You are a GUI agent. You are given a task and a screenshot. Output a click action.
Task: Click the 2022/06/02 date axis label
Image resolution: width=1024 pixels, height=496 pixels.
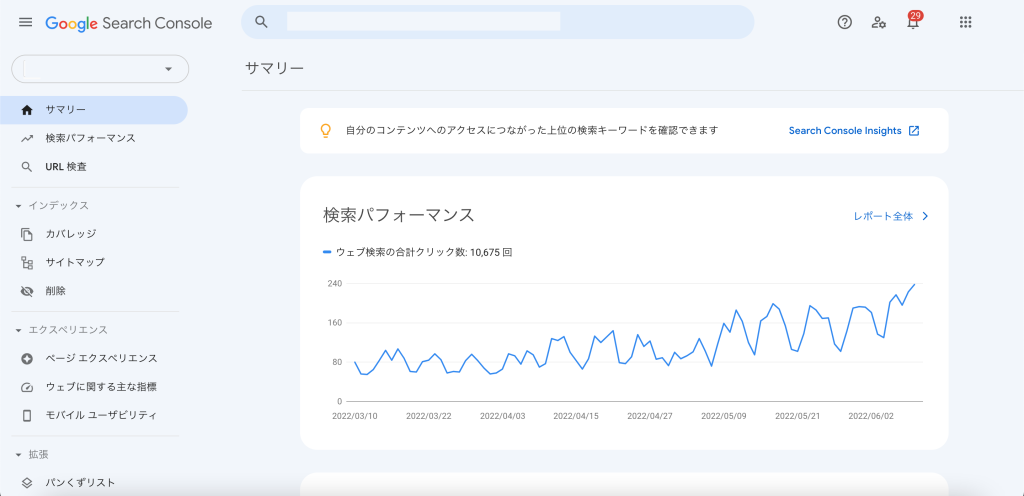[x=871, y=416]
